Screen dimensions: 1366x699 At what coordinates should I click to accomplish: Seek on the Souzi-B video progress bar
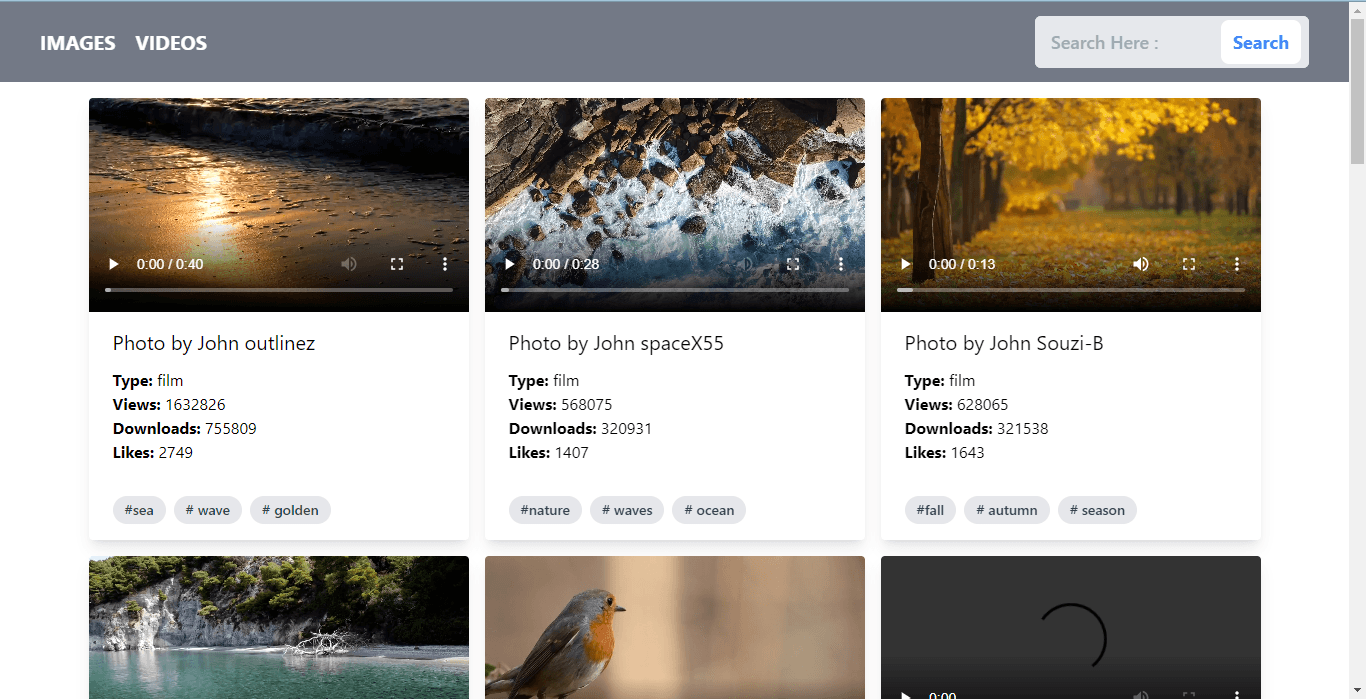1071,290
